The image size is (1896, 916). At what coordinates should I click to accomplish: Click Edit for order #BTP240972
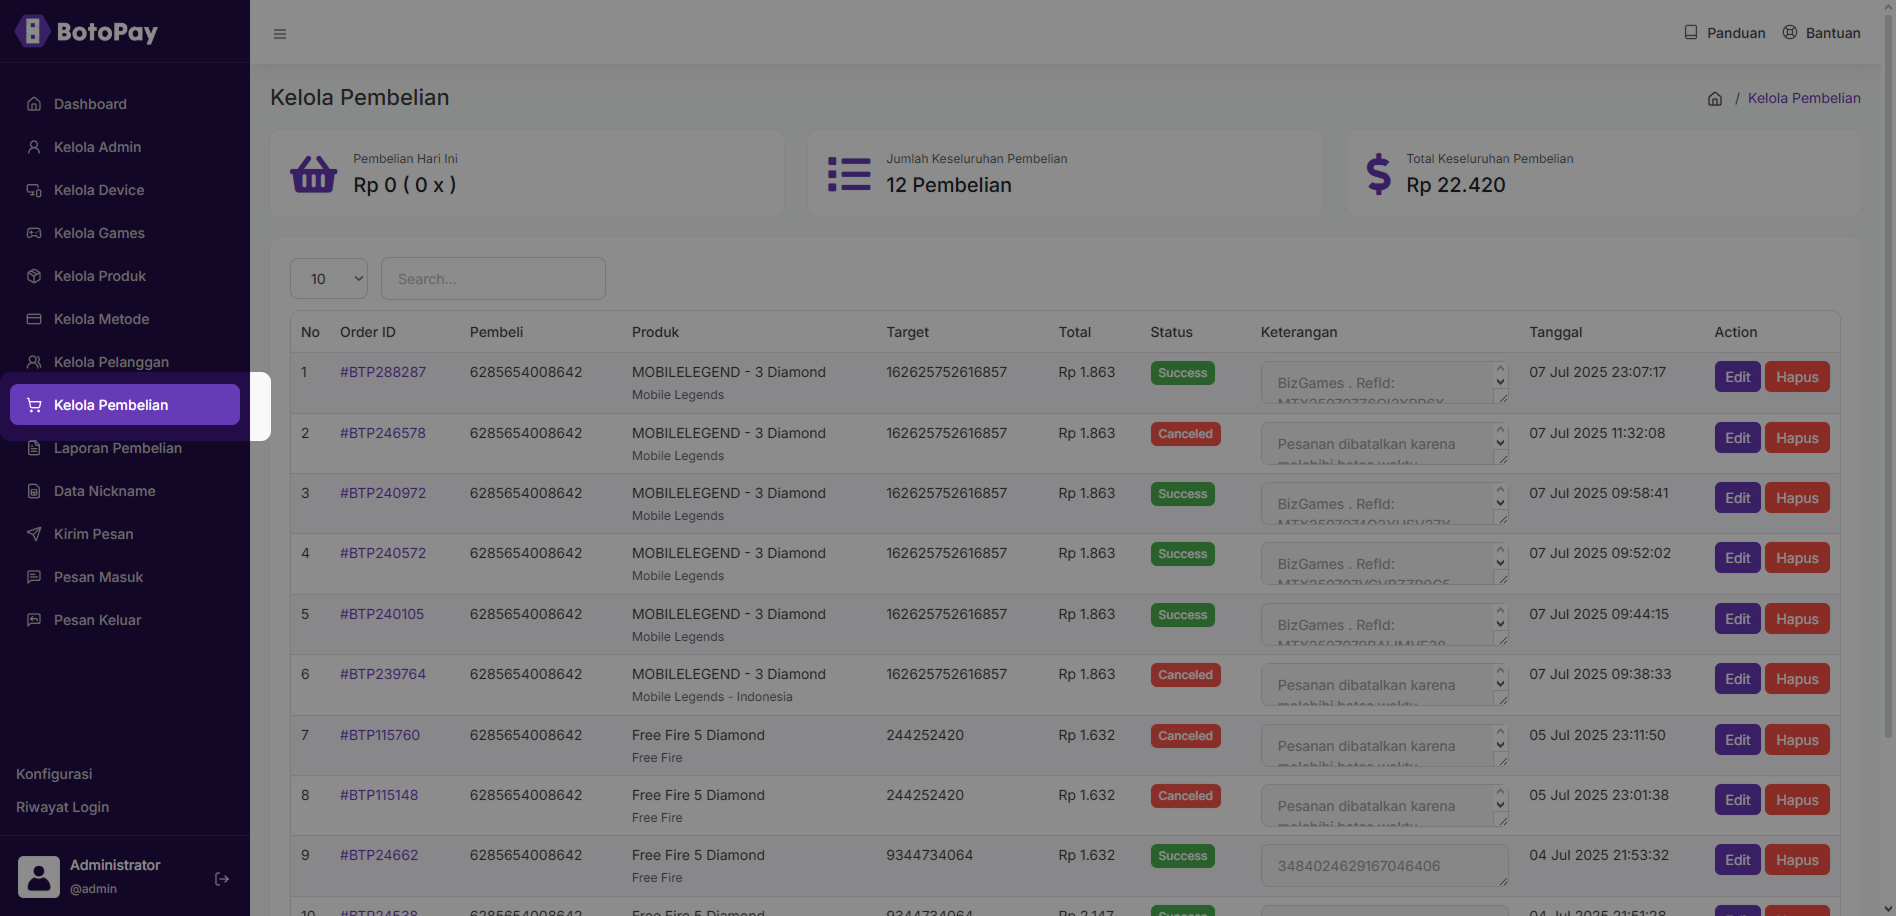click(1737, 498)
